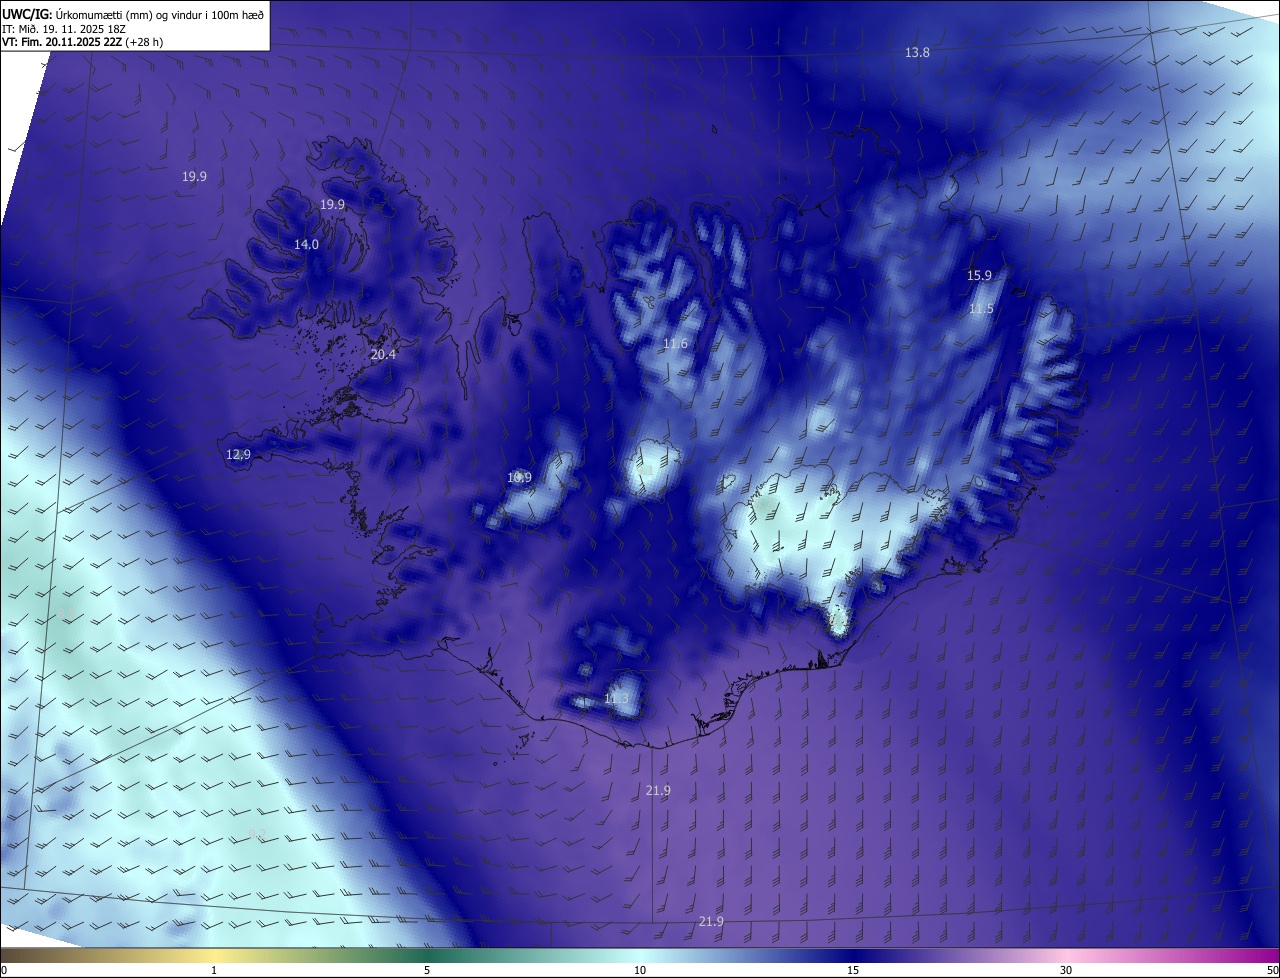Image resolution: width=1280 pixels, height=978 pixels.
Task: Click the 15.9 value label
Action: [979, 275]
